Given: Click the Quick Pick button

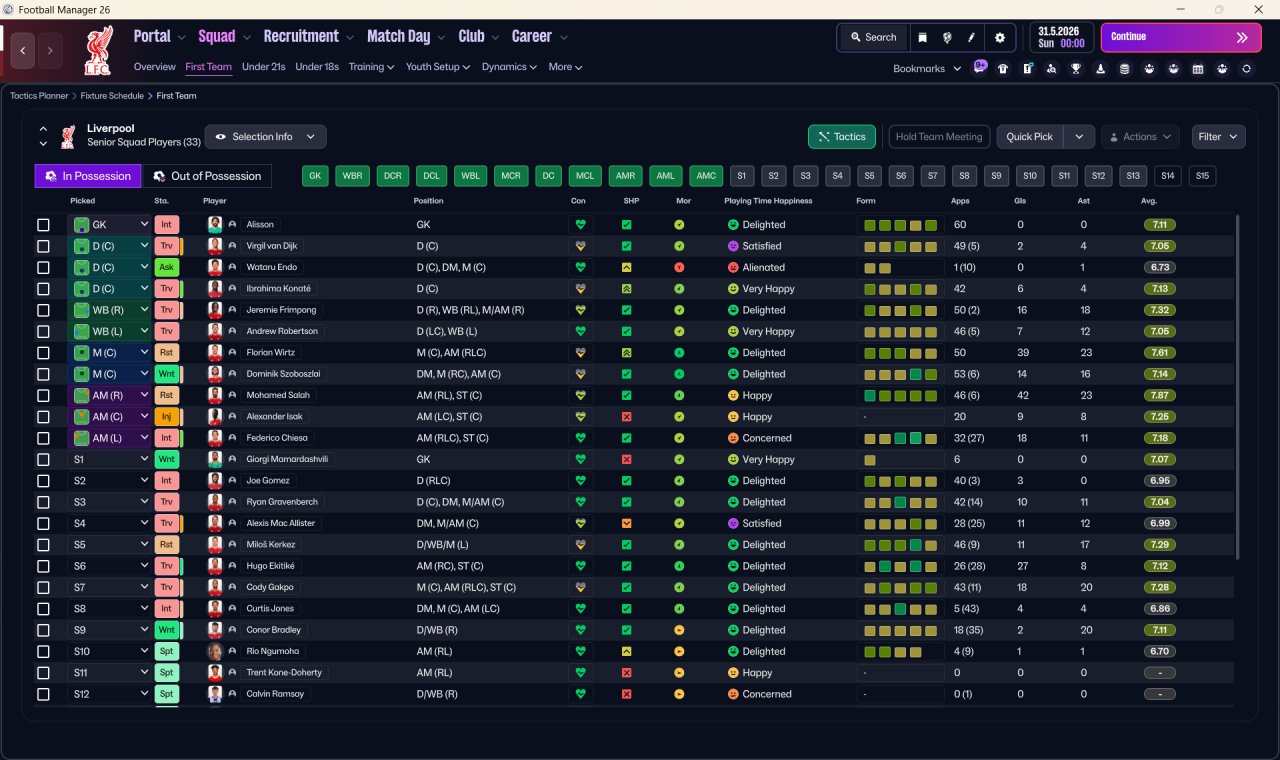Looking at the screenshot, I should coord(1030,137).
